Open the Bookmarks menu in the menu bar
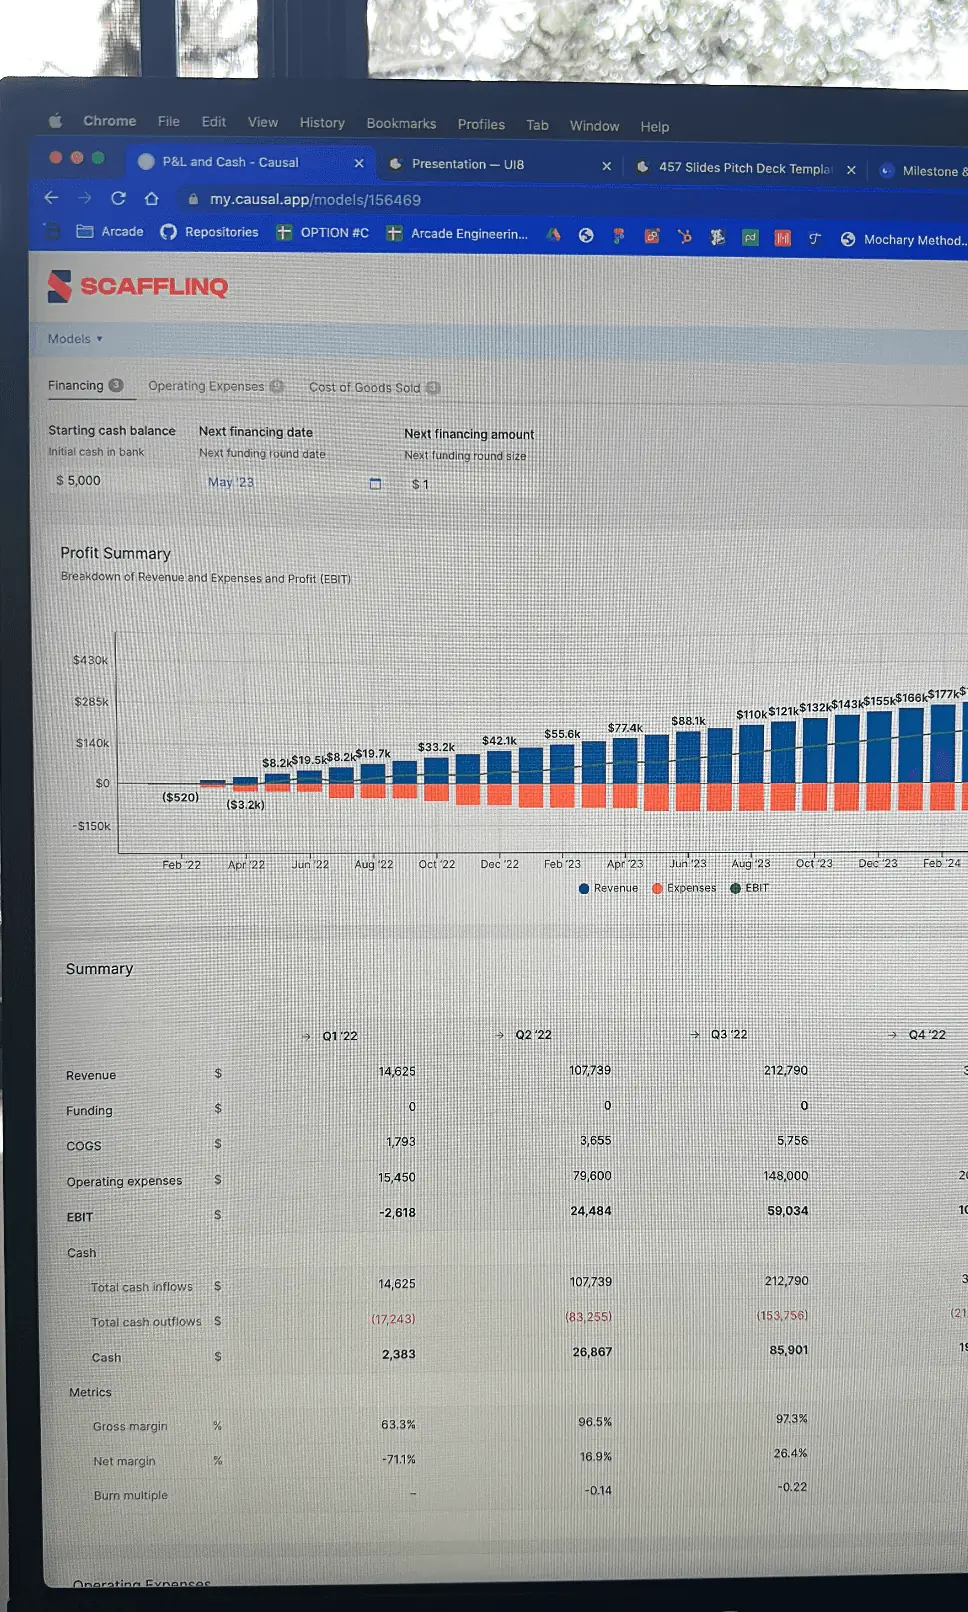 point(401,123)
